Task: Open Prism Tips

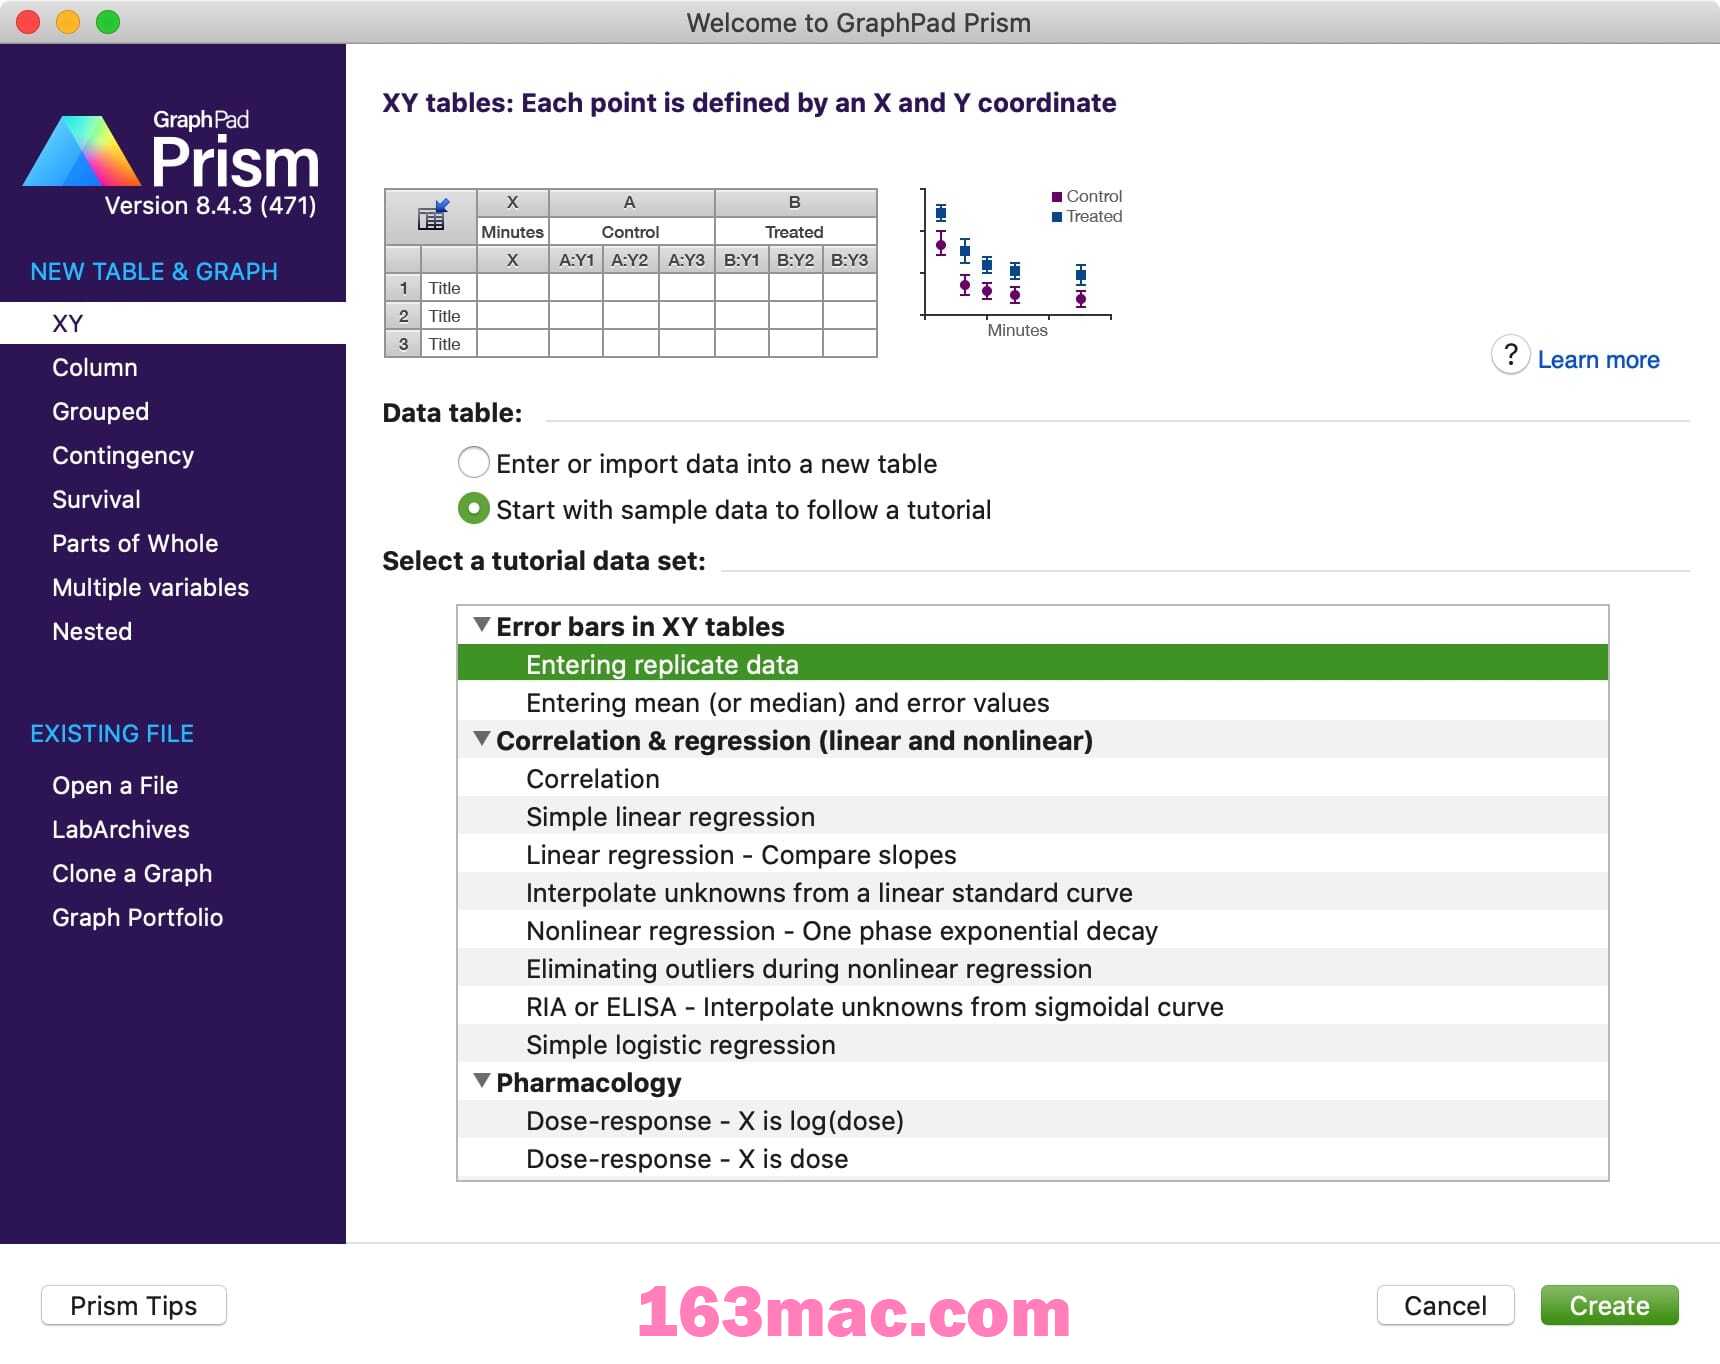Action: click(x=134, y=1305)
